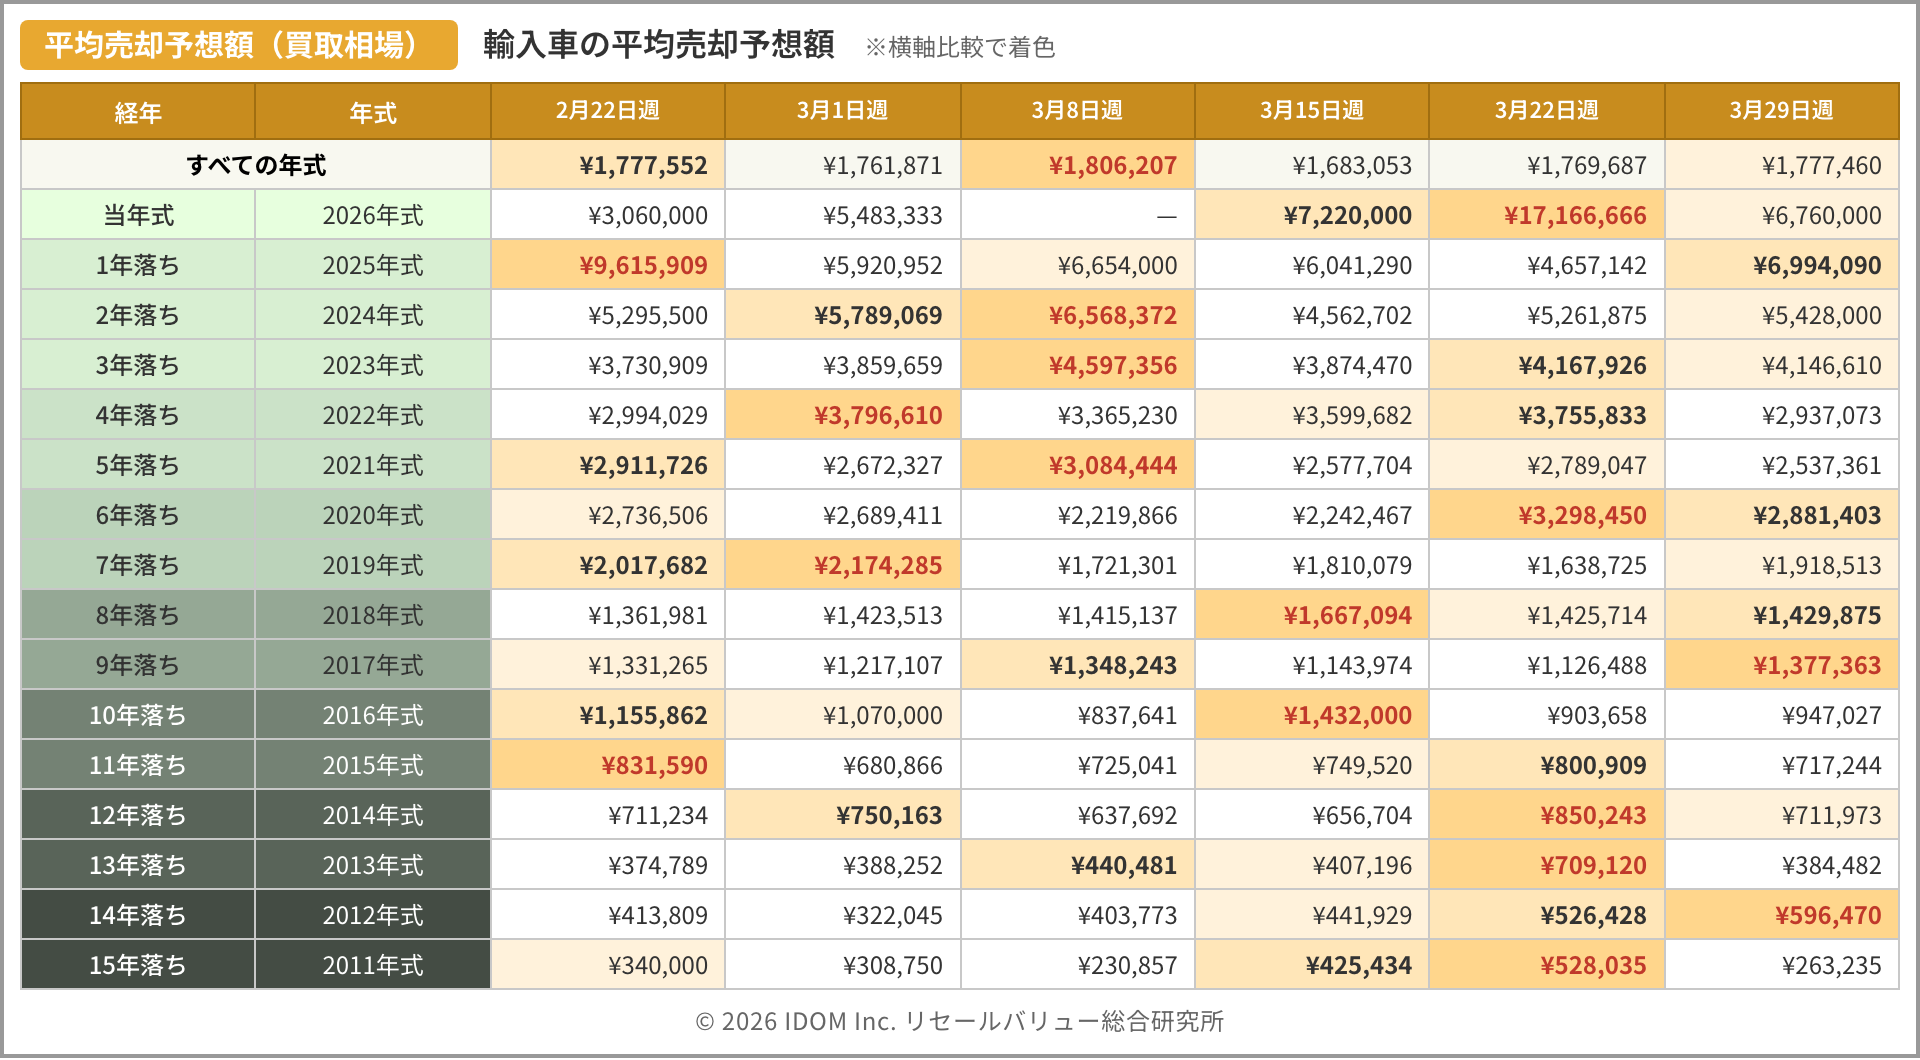Click the IDOM Inc. copyright footer text

pyautogui.click(x=959, y=1021)
